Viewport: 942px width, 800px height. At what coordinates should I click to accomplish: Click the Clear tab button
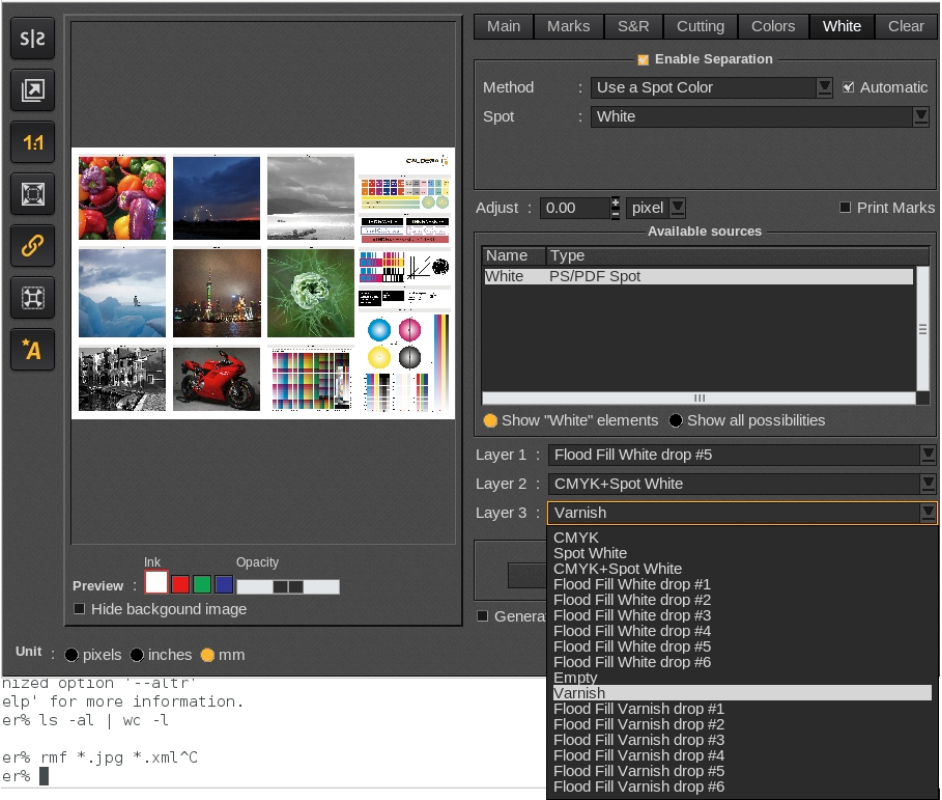(906, 26)
